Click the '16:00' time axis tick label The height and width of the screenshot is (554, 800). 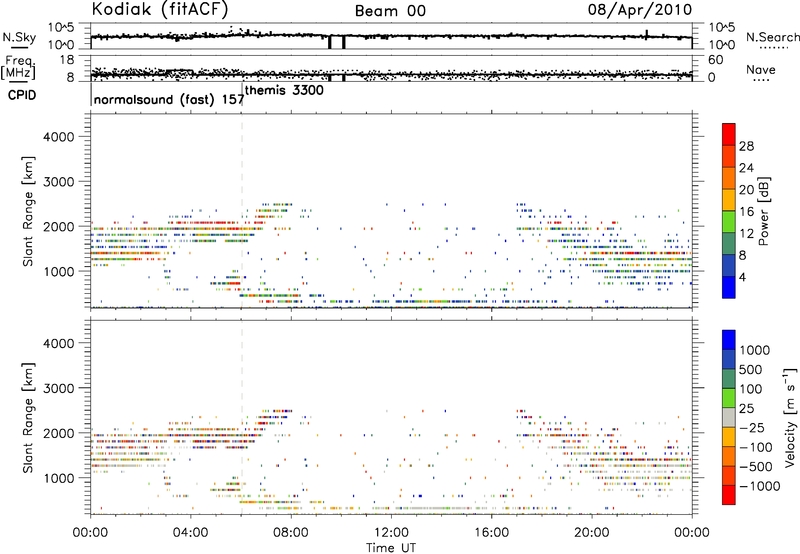coord(491,533)
